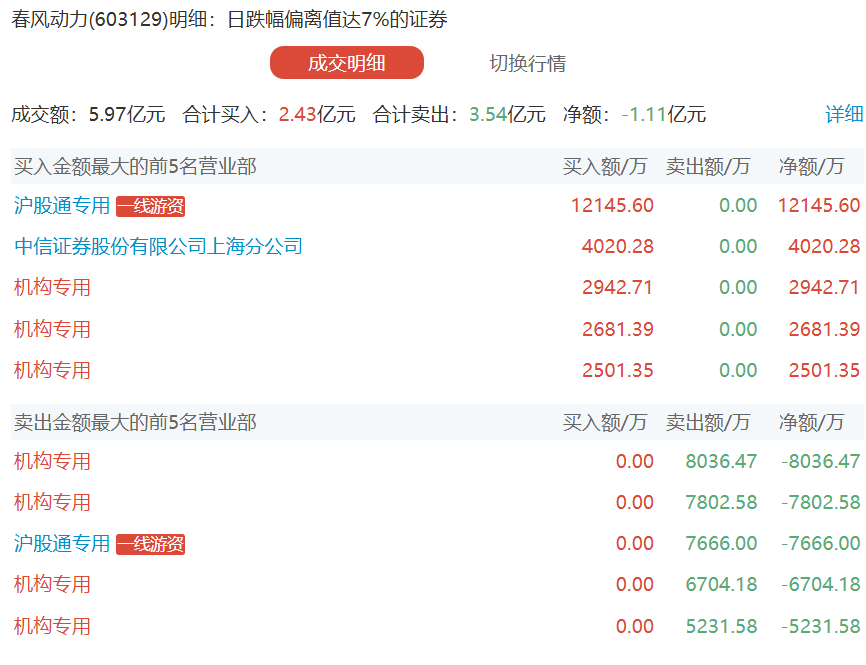This screenshot has width=866, height=665.
Task: Open 中信证券股份有限公司上海分公司 link
Action: [x=159, y=246]
